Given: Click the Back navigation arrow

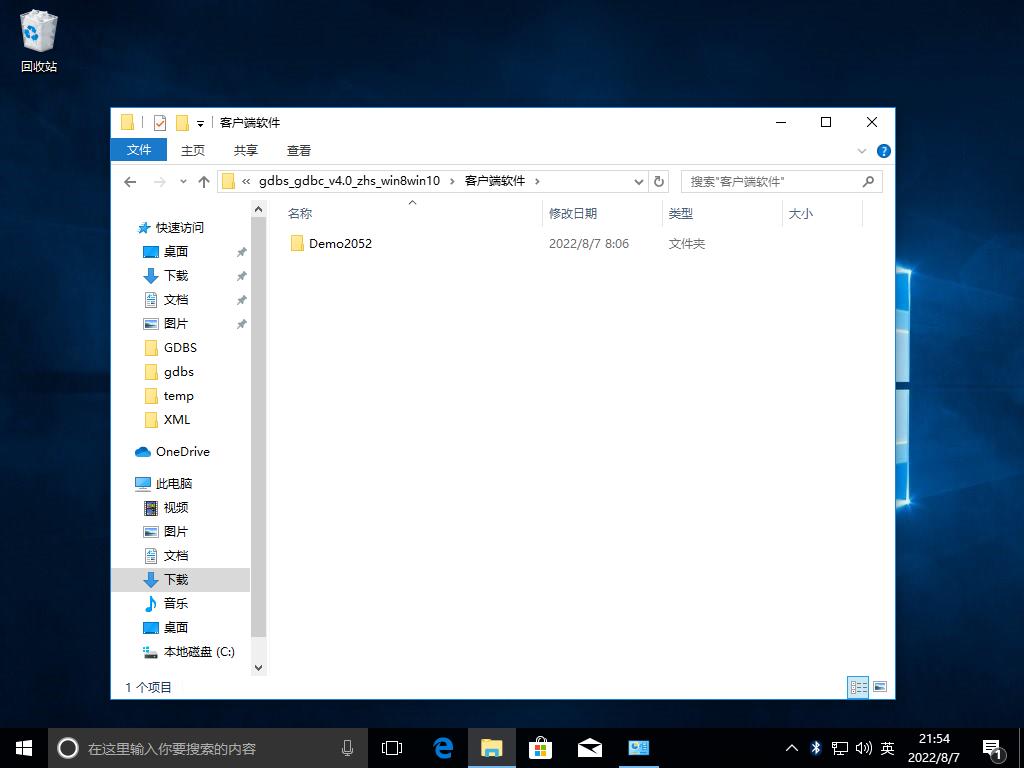Looking at the screenshot, I should (x=130, y=181).
